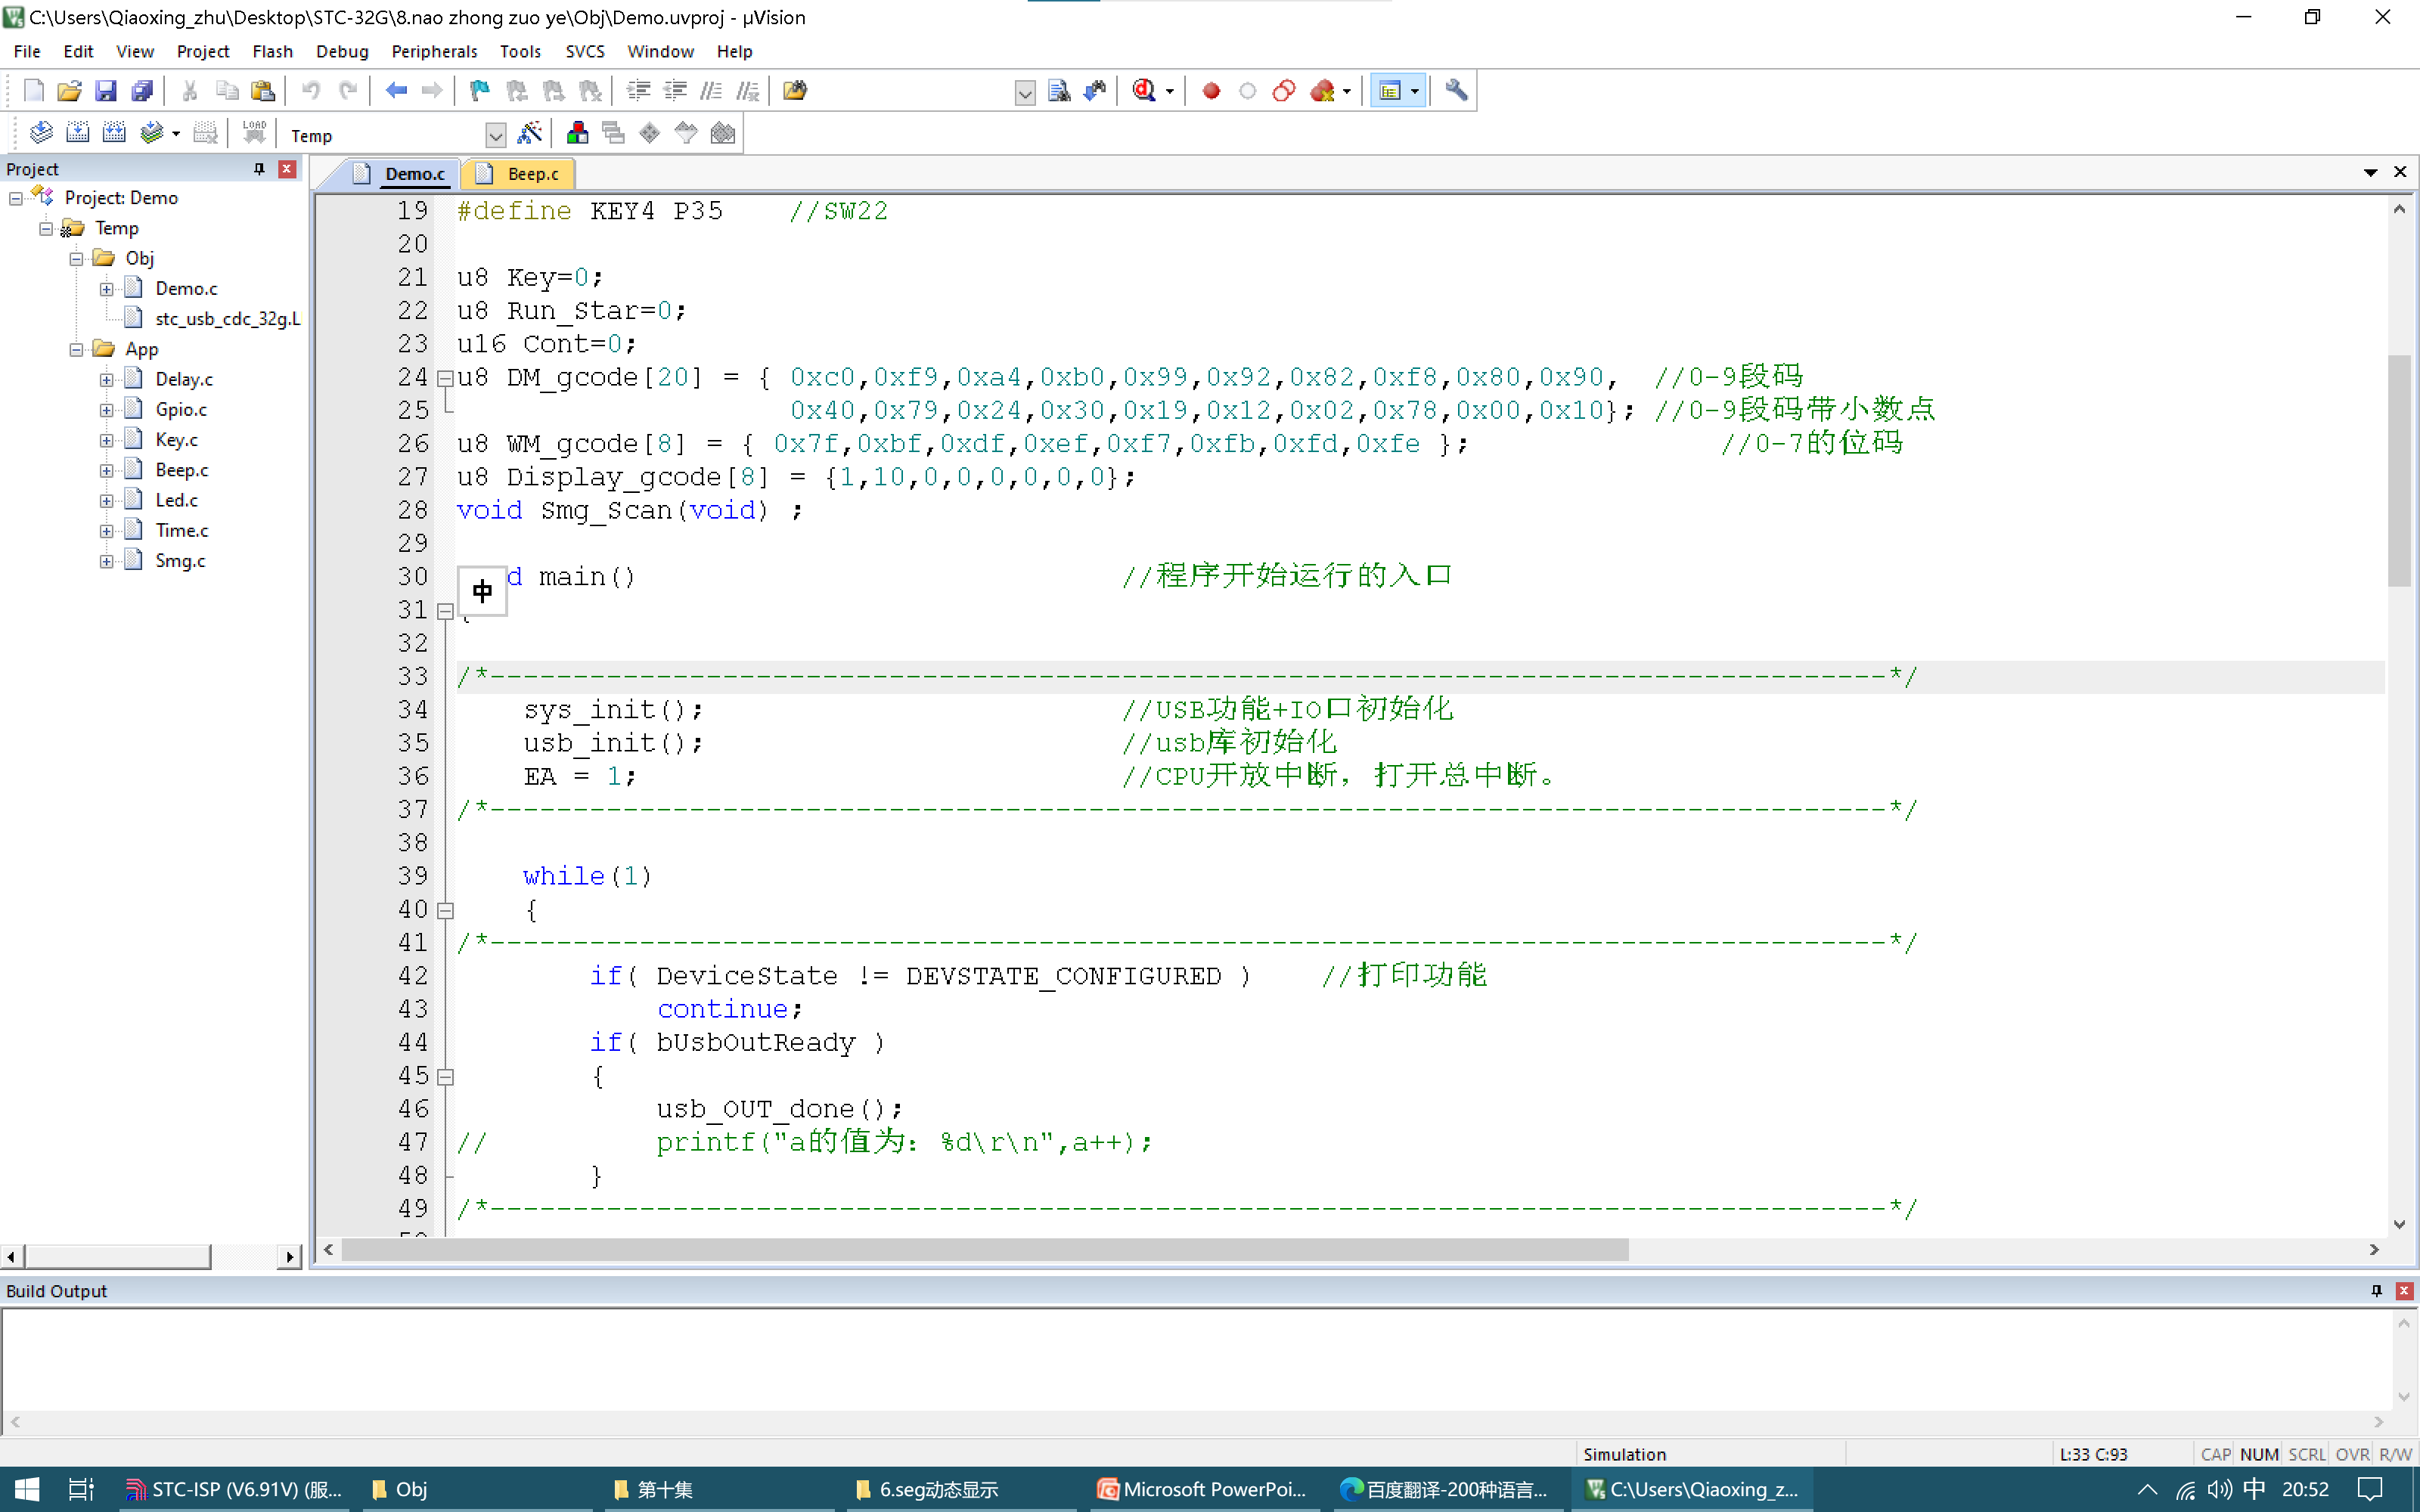The image size is (2420, 1512).
Task: Select Key.c in the project tree
Action: tap(176, 440)
